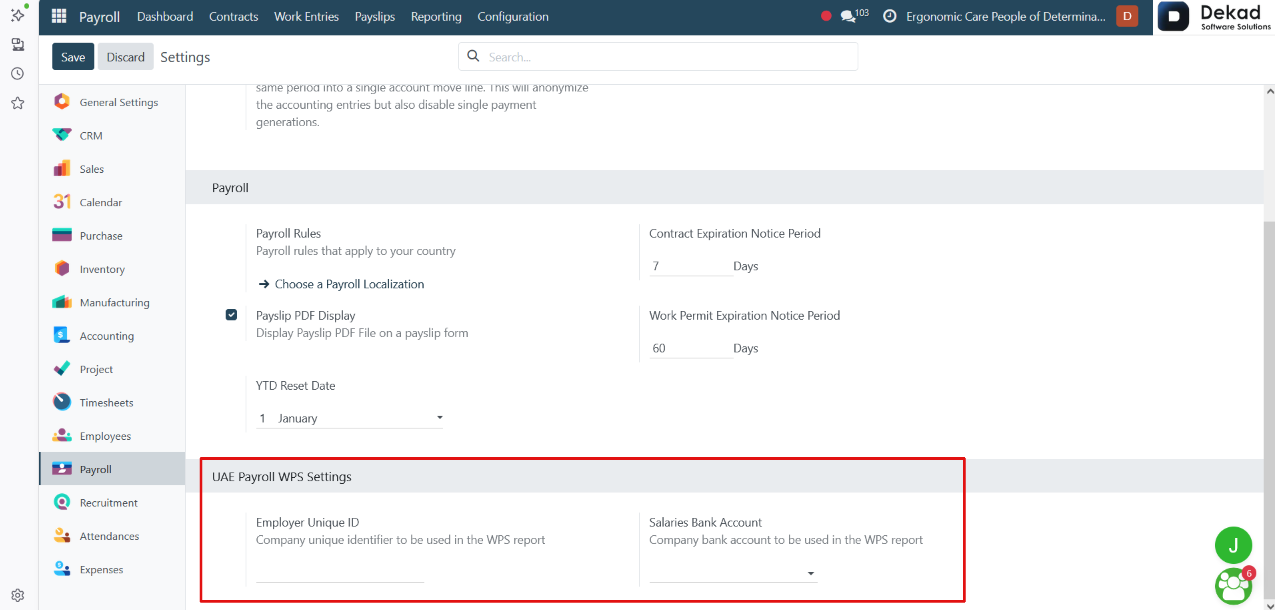Open the live chat bubble with 6 badge
Screen dimensions: 1275x610
tap(1233, 586)
